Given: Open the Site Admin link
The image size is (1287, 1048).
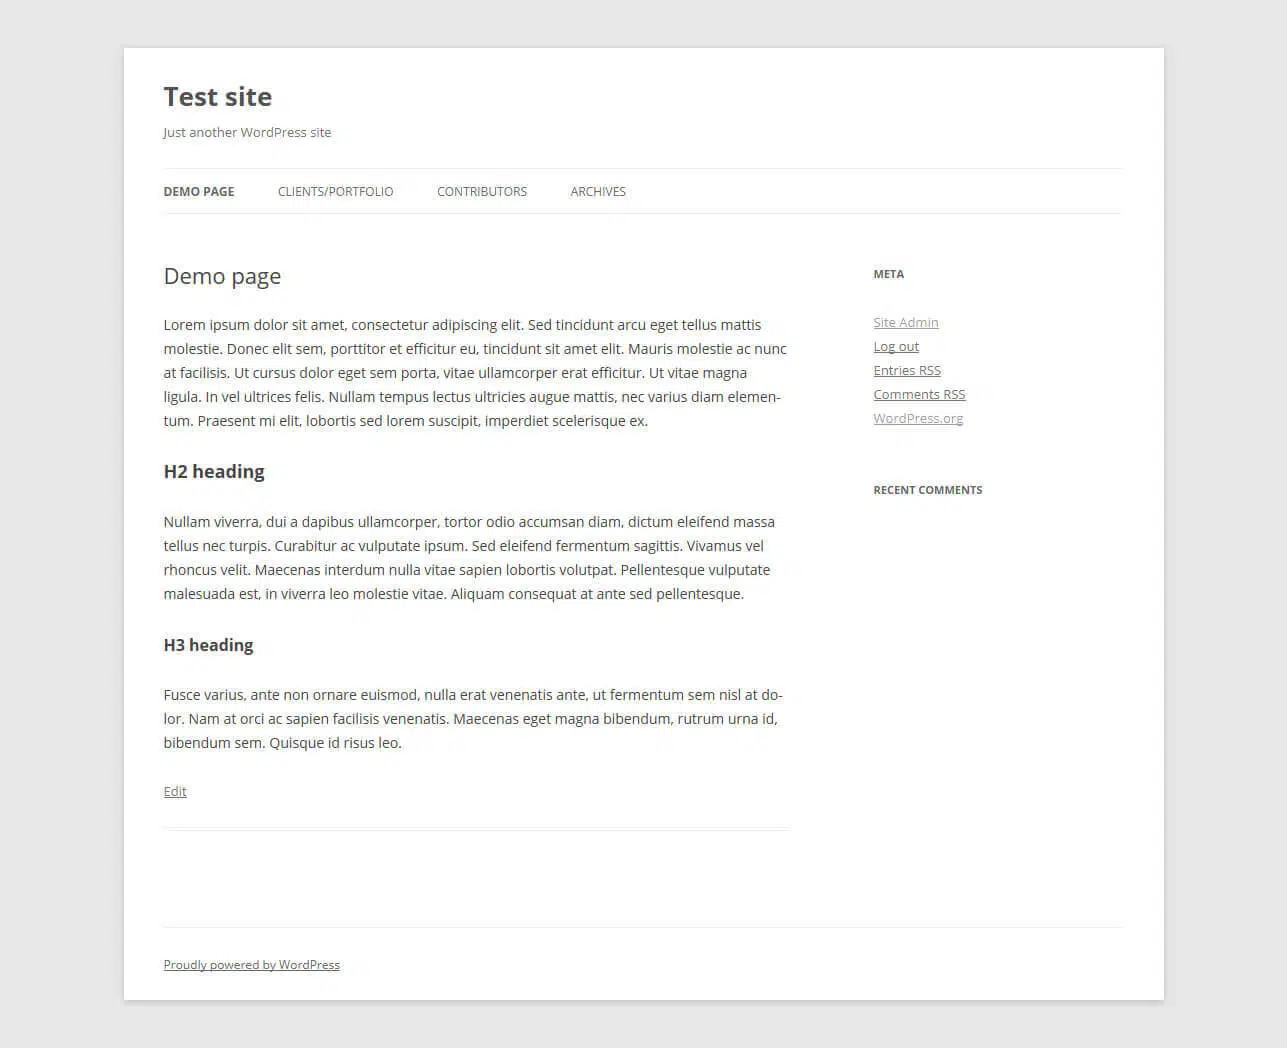Looking at the screenshot, I should click(906, 323).
